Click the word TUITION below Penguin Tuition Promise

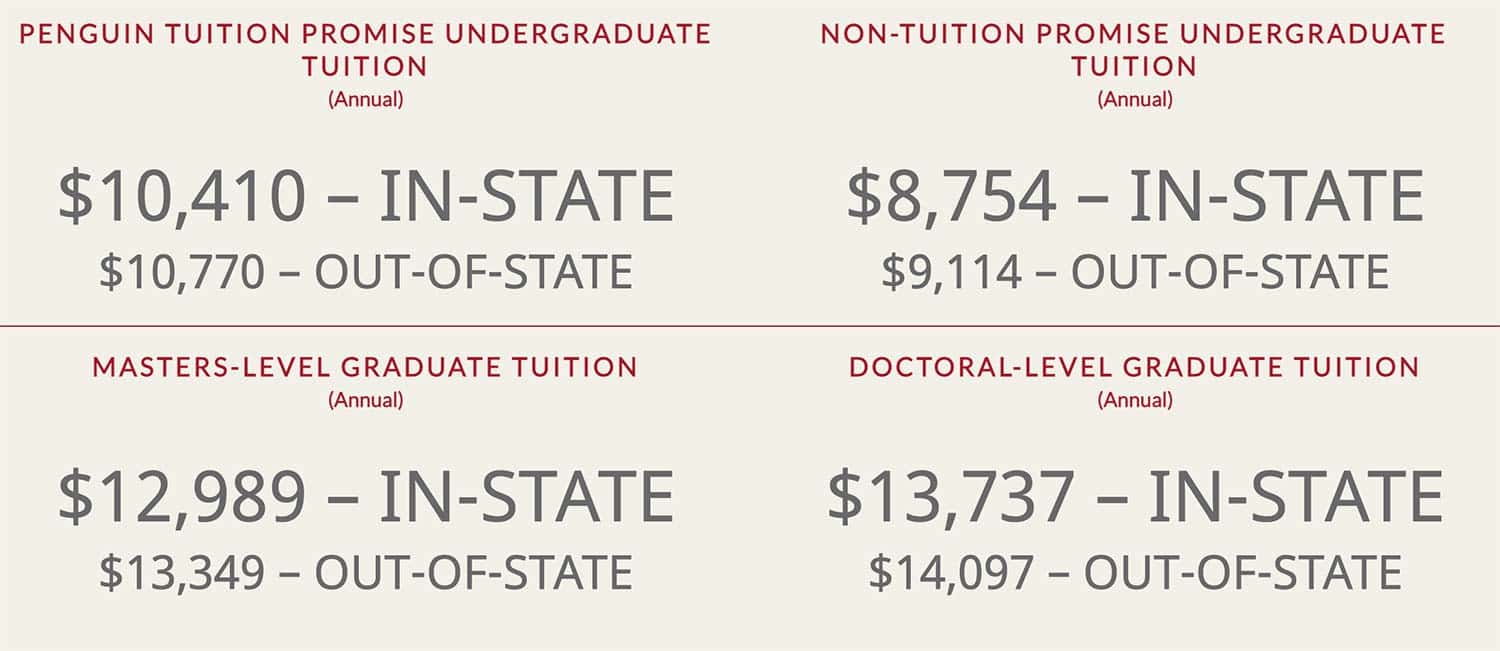(x=365, y=67)
